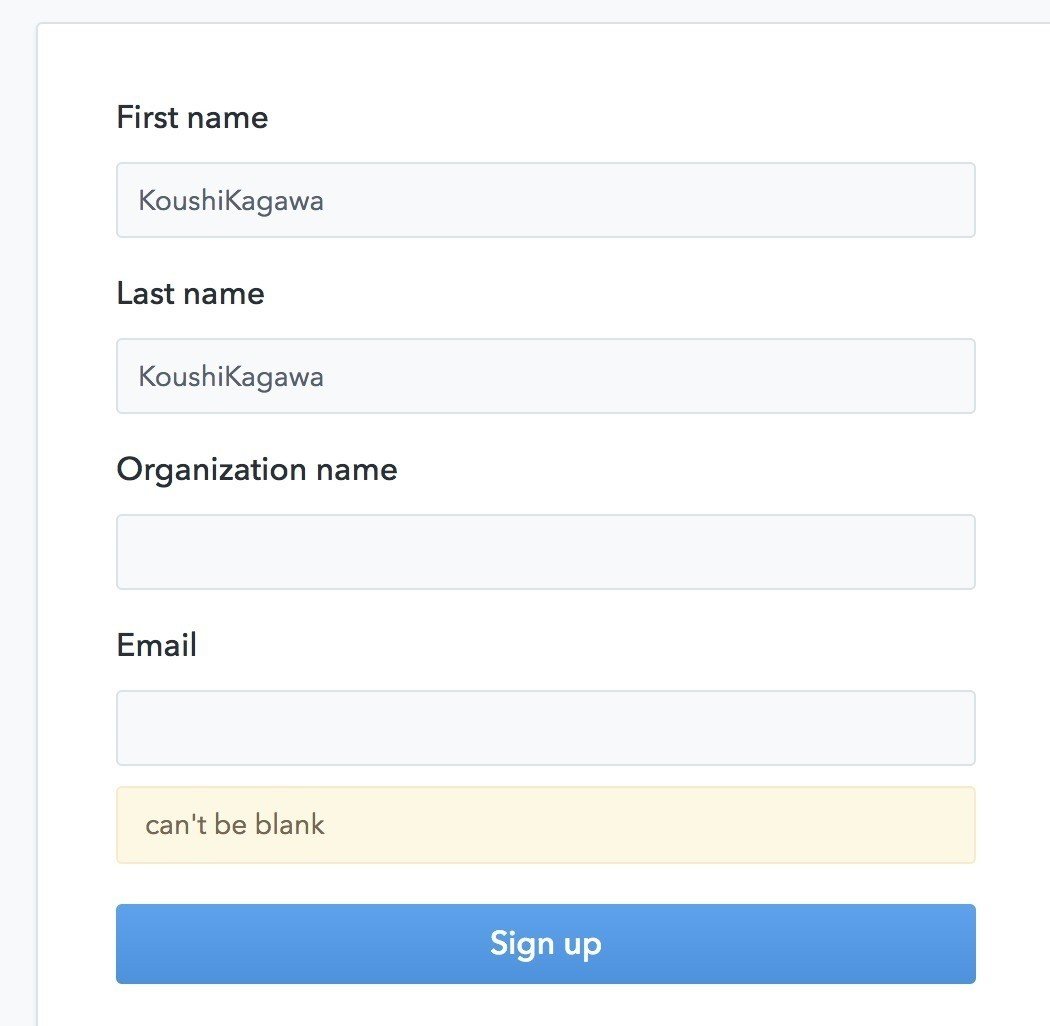Focus the empty Organization name field

click(x=545, y=552)
